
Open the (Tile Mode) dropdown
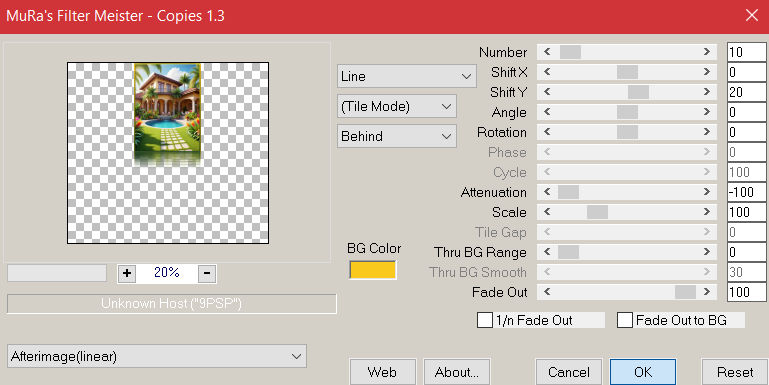tap(397, 106)
